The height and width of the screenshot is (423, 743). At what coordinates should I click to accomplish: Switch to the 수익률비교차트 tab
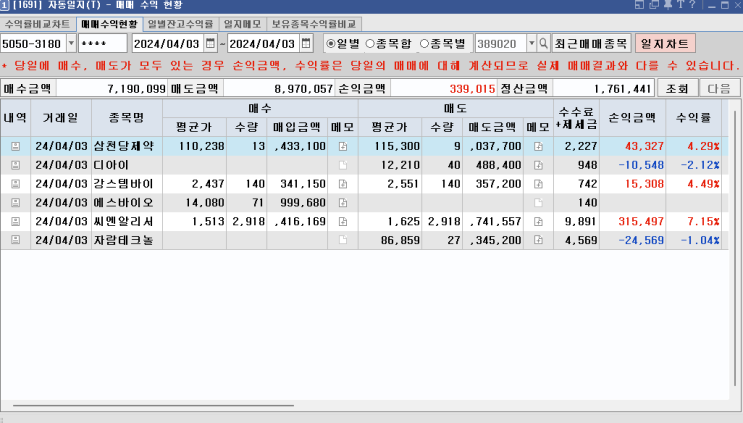[37, 24]
